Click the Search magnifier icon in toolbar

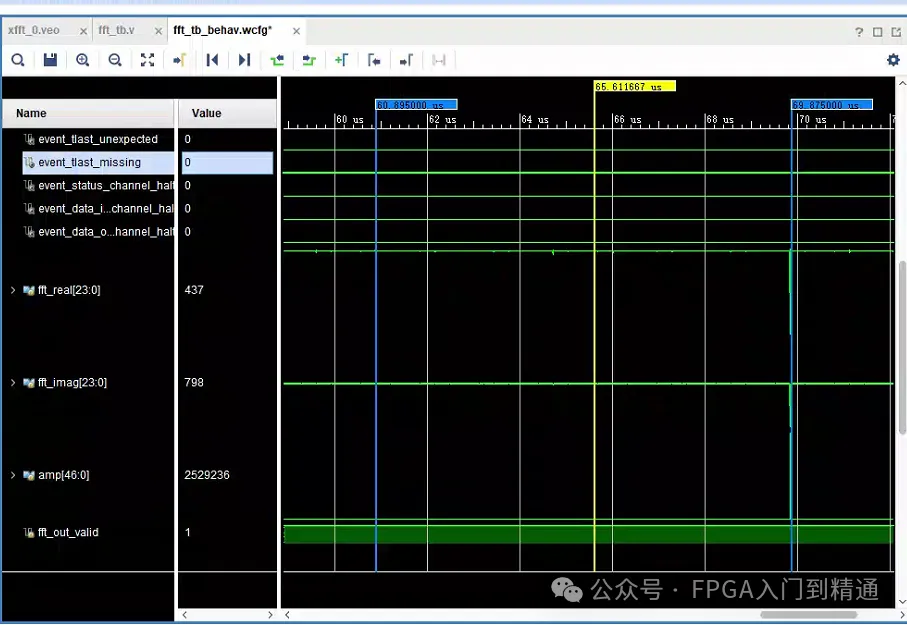[18, 60]
